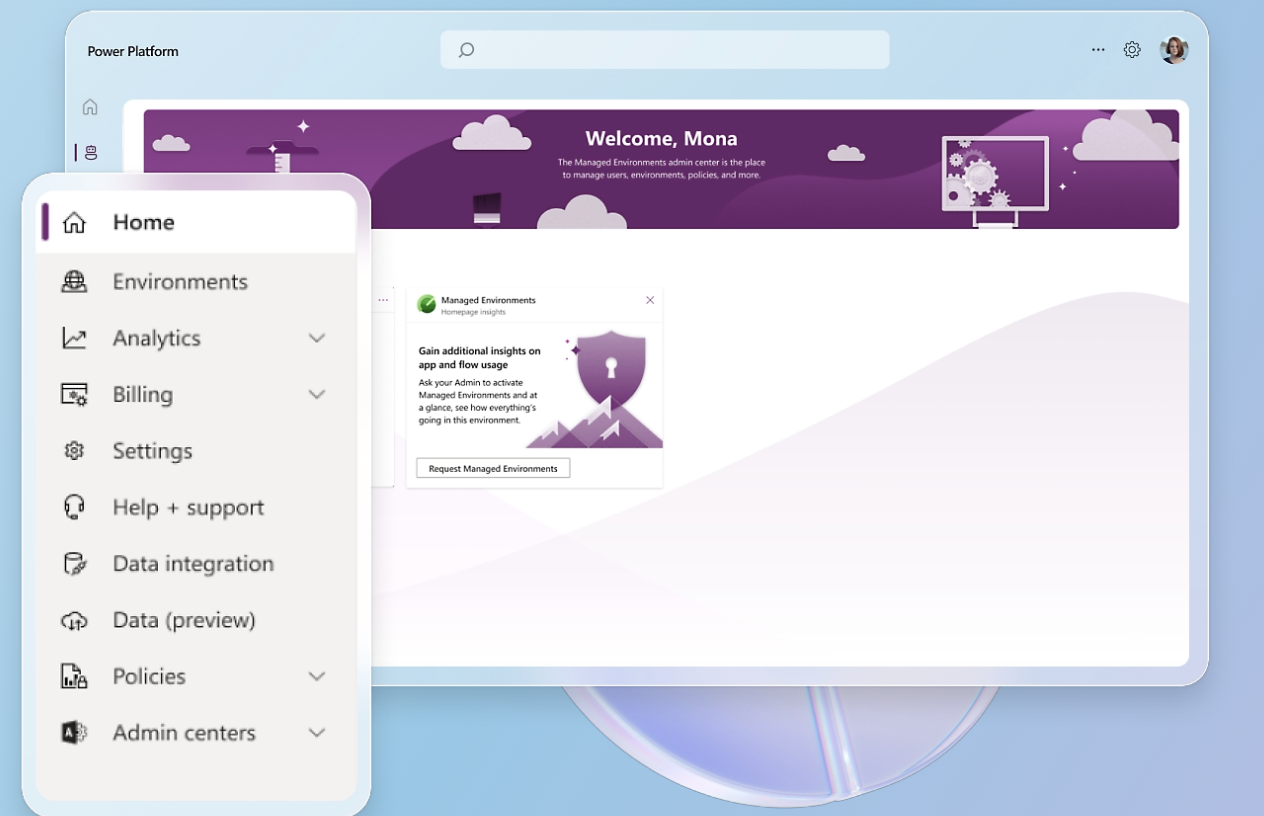Click 'Gain additional insights on app and flow usage'
The height and width of the screenshot is (816, 1264).
coord(479,358)
